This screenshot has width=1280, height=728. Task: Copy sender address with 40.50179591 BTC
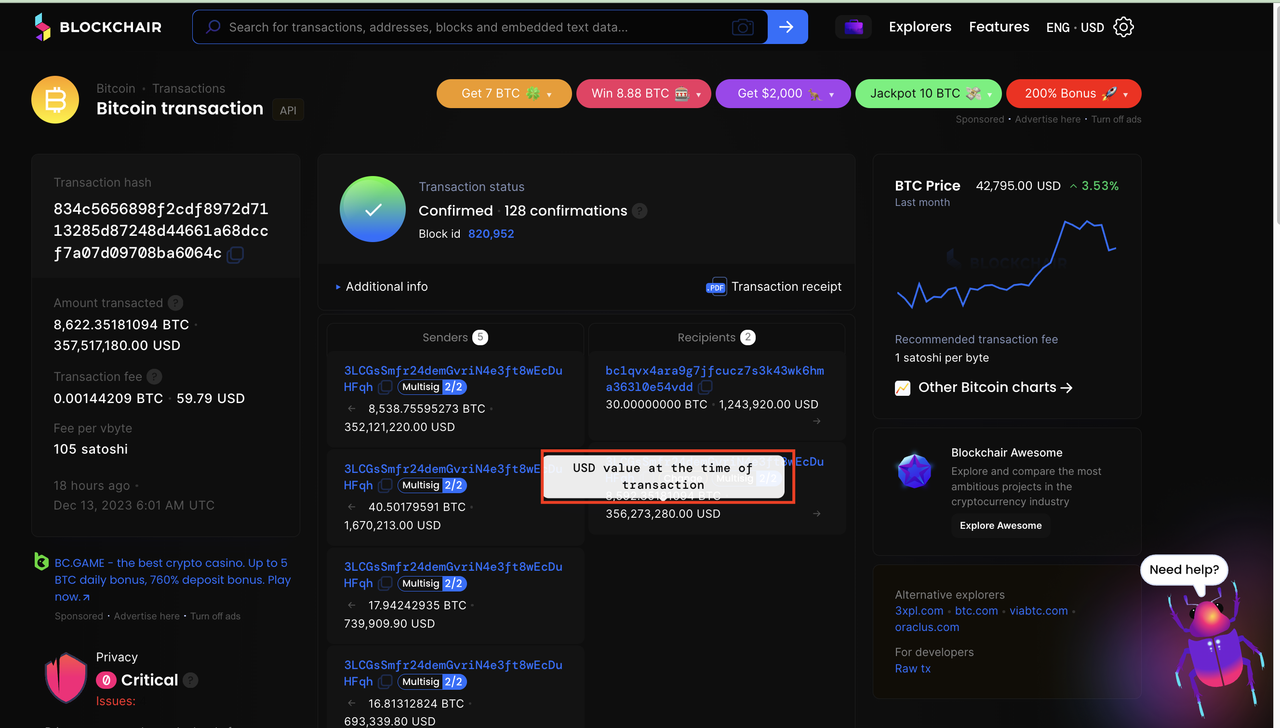coord(385,485)
